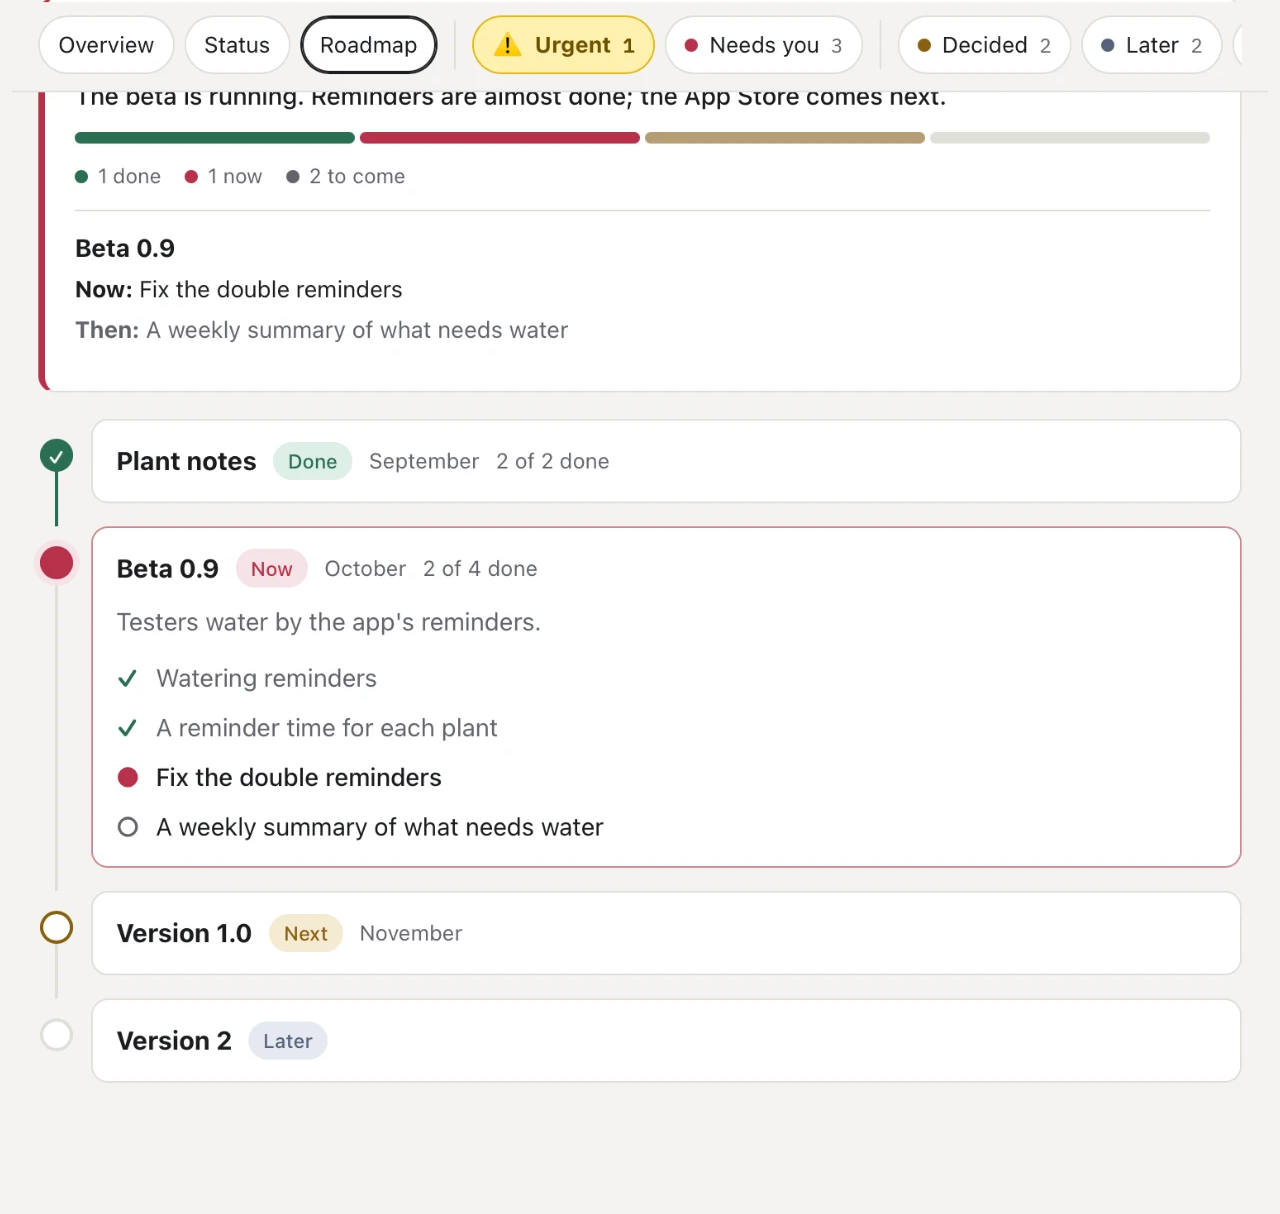Image resolution: width=1280 pixels, height=1214 pixels.
Task: Click the 'Then: A weekly summary' line in the summary
Action: (322, 330)
